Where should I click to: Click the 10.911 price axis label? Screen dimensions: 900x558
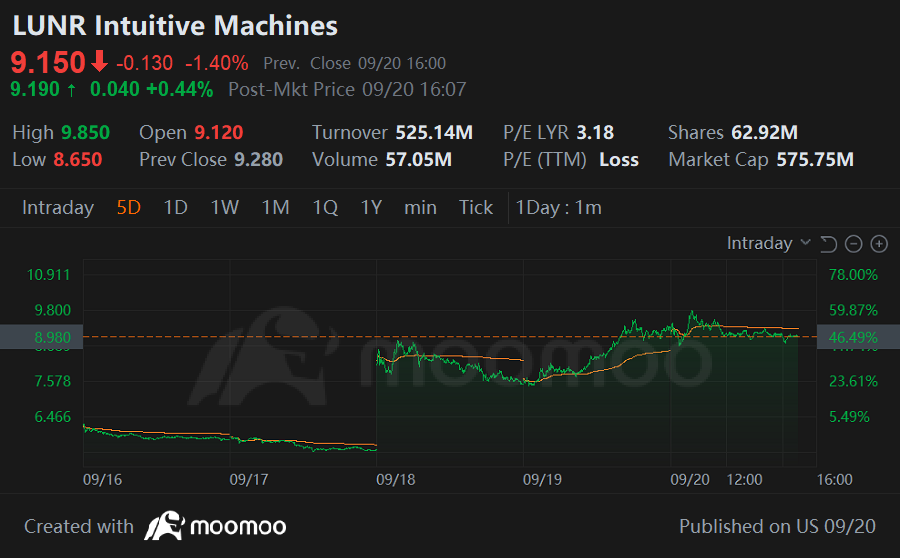49,275
